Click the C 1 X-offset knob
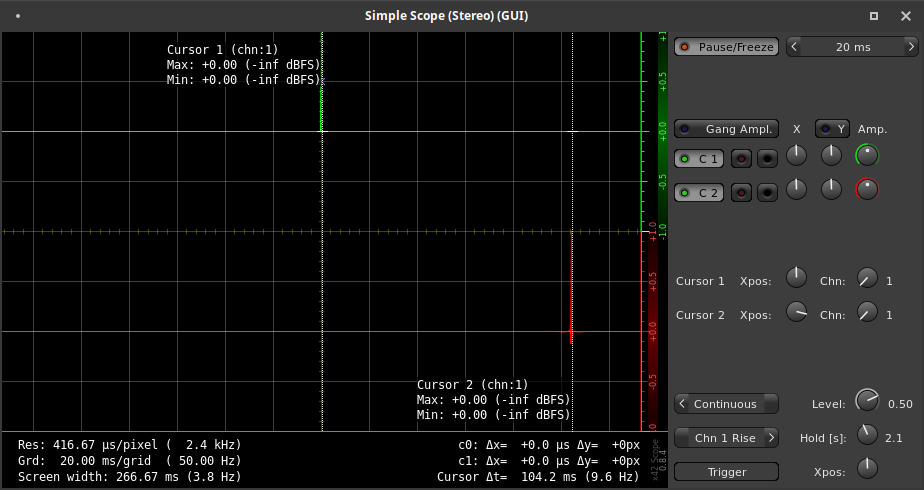Viewport: 924px width, 490px height. (x=797, y=155)
